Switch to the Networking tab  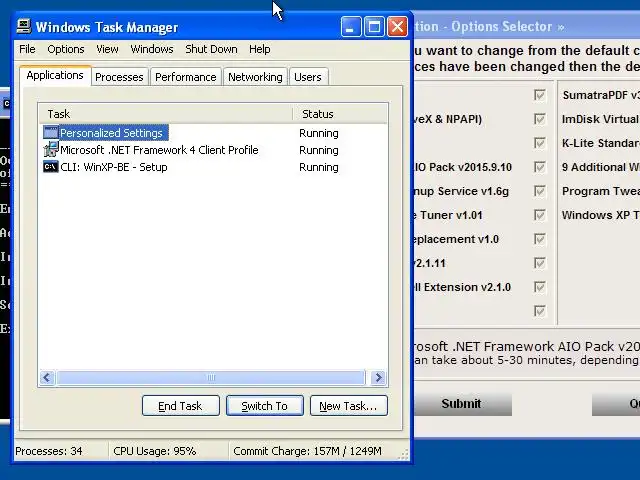255,77
